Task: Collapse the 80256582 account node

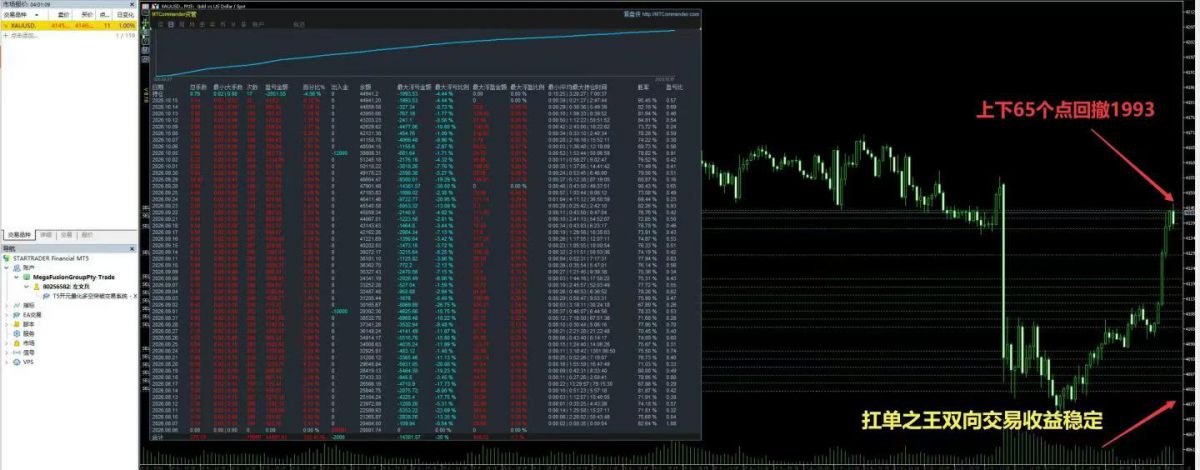Action: 26,286
